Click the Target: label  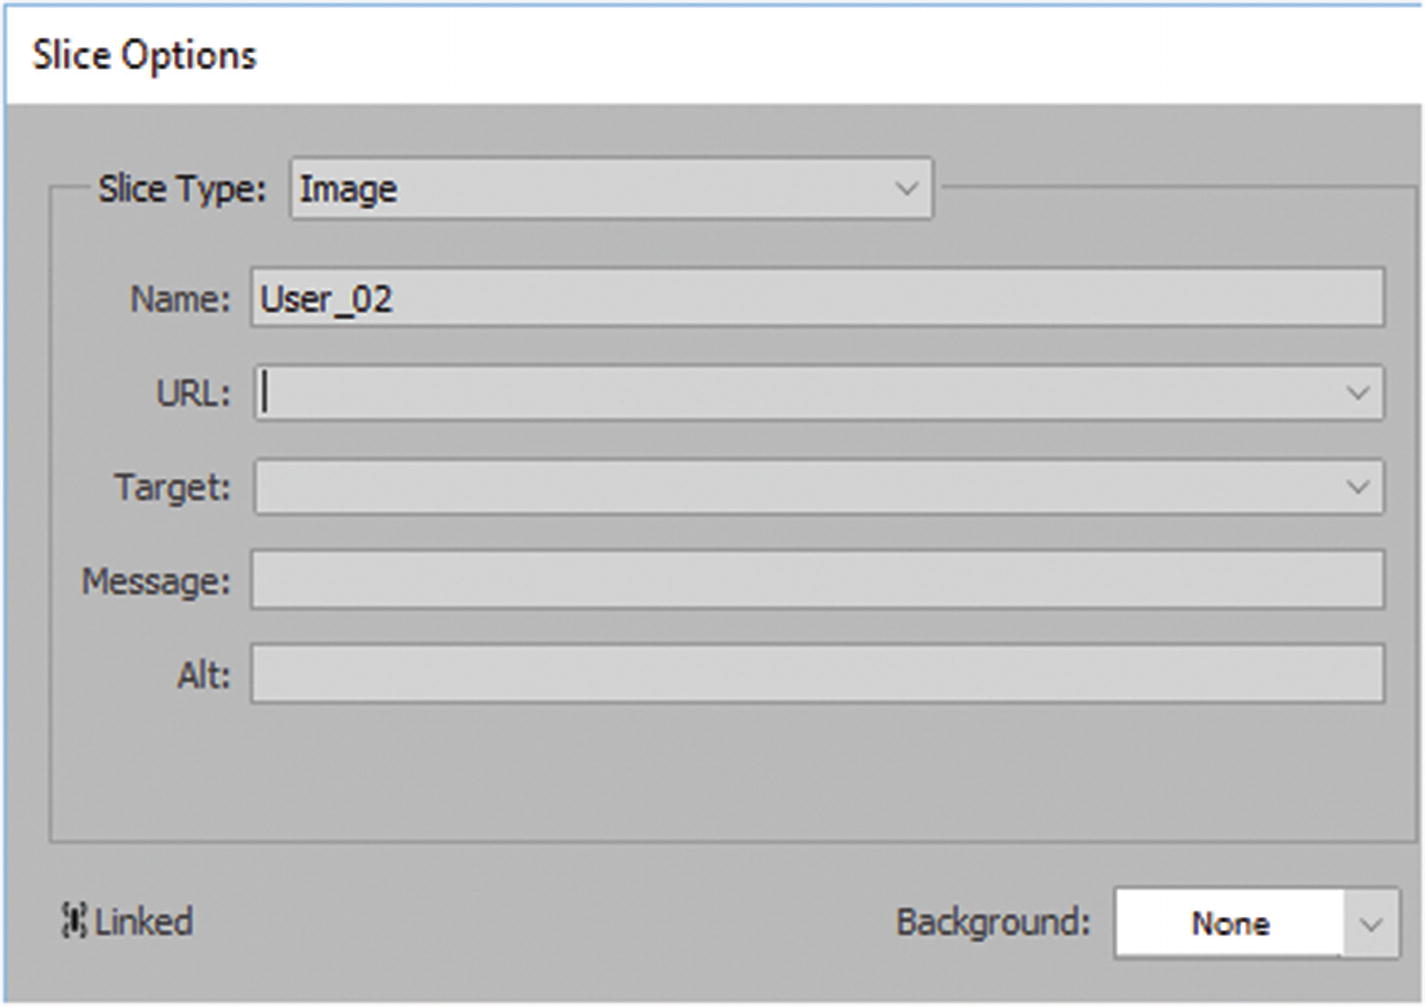172,487
